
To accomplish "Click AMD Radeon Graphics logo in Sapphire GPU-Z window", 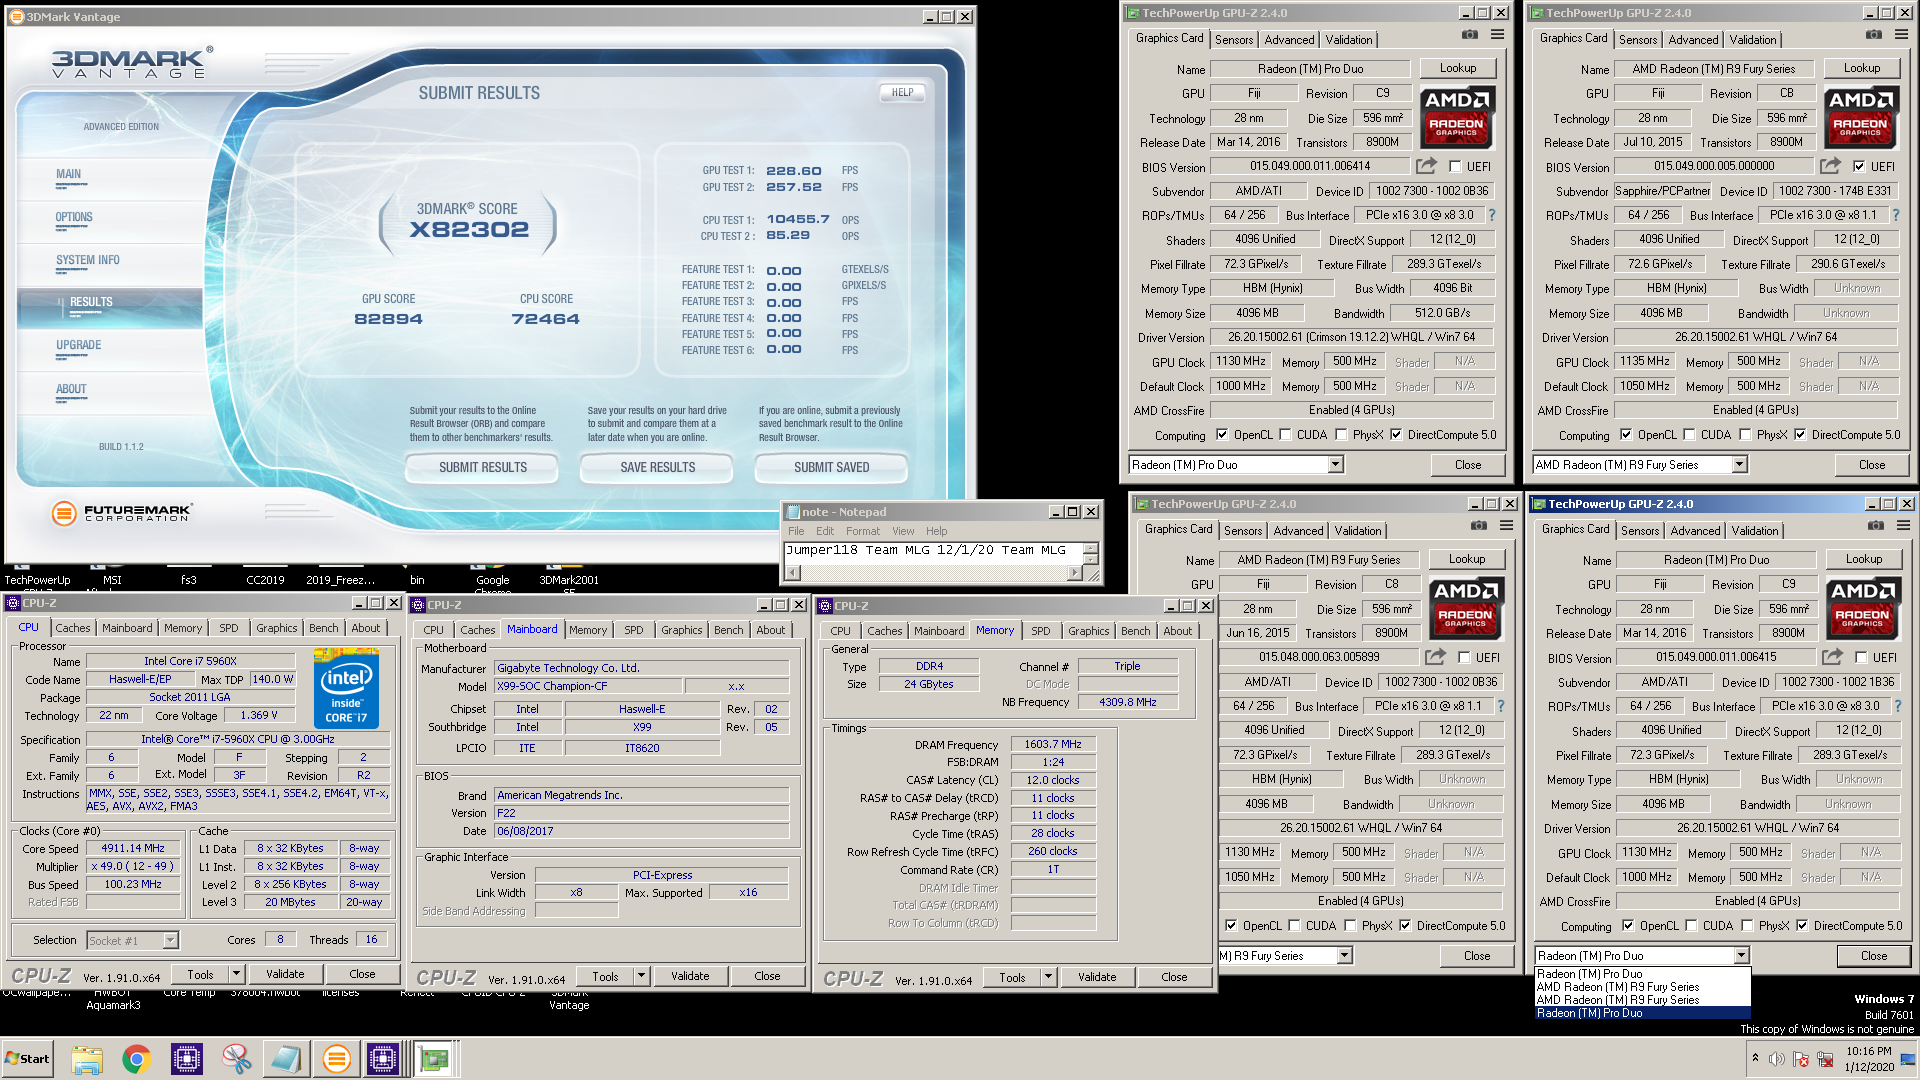I will pos(1861,117).
